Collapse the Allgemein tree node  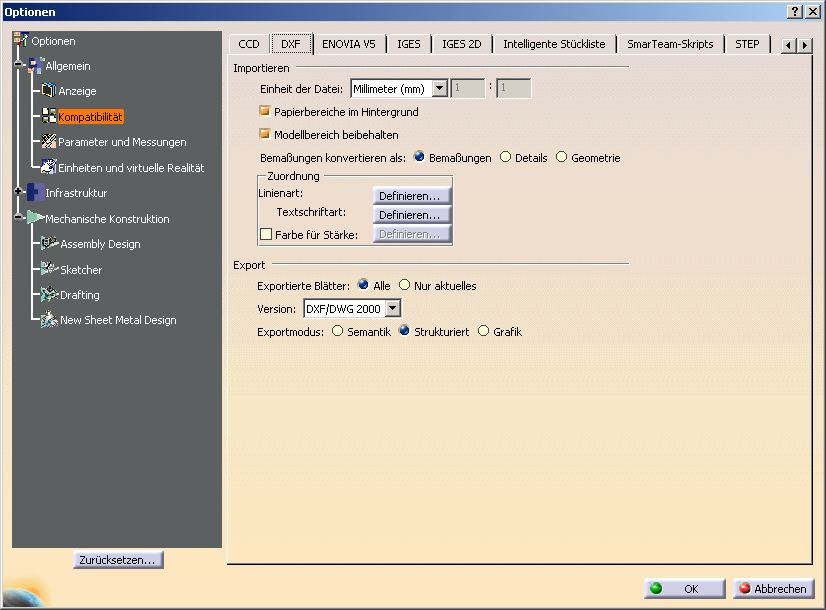click(18, 65)
